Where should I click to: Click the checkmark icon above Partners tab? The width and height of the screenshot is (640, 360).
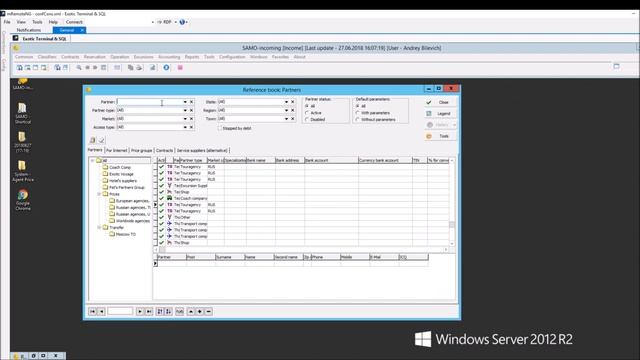[101, 140]
